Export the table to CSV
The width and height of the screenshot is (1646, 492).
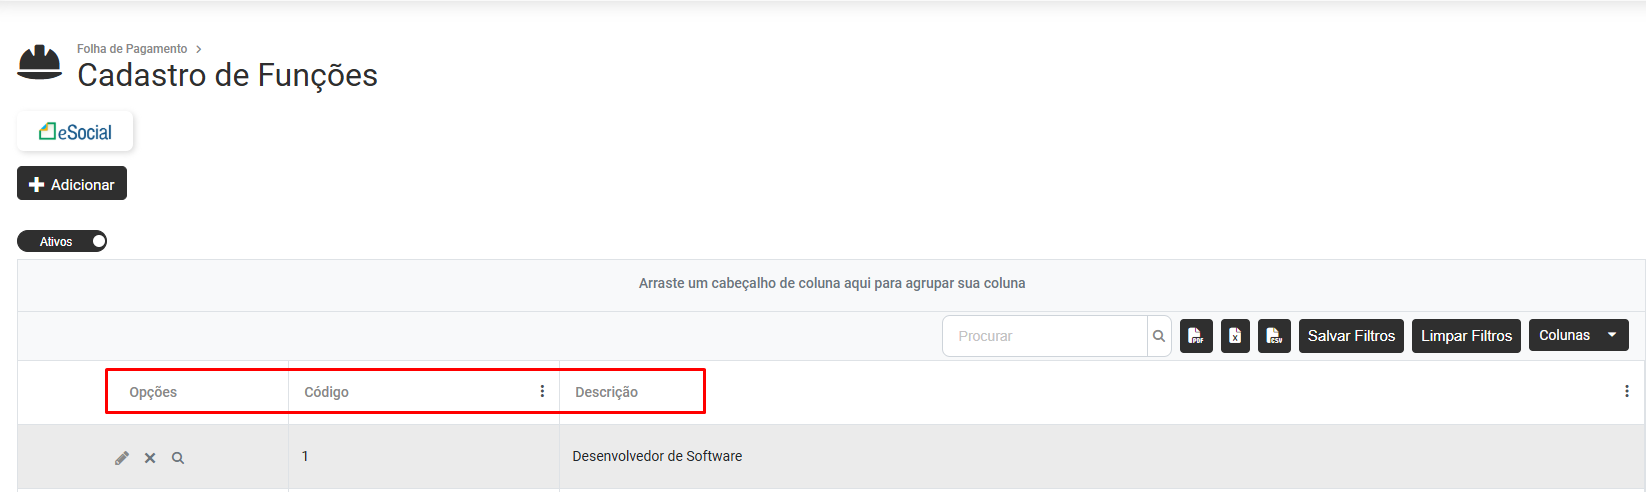1274,336
